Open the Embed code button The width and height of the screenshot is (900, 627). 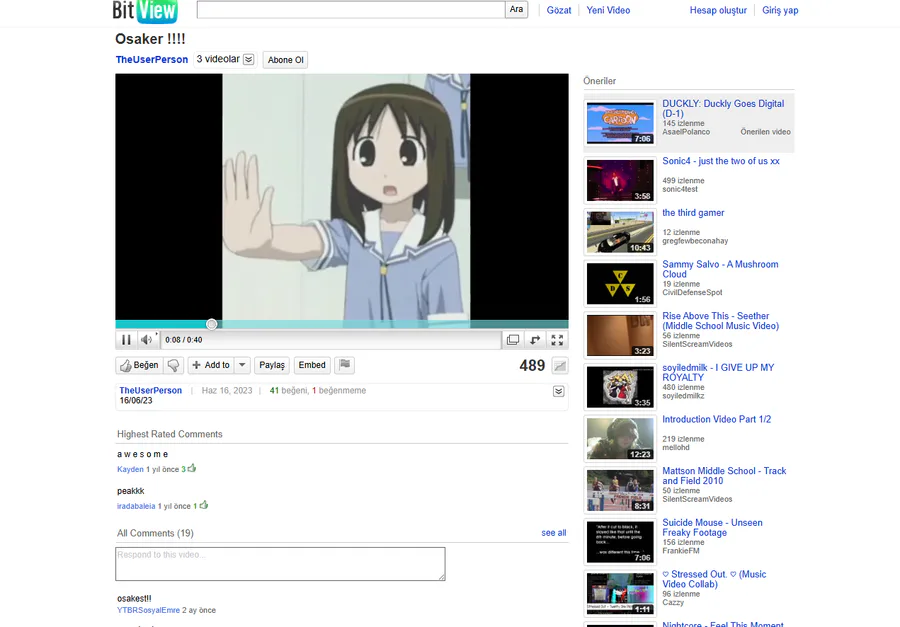pos(312,365)
